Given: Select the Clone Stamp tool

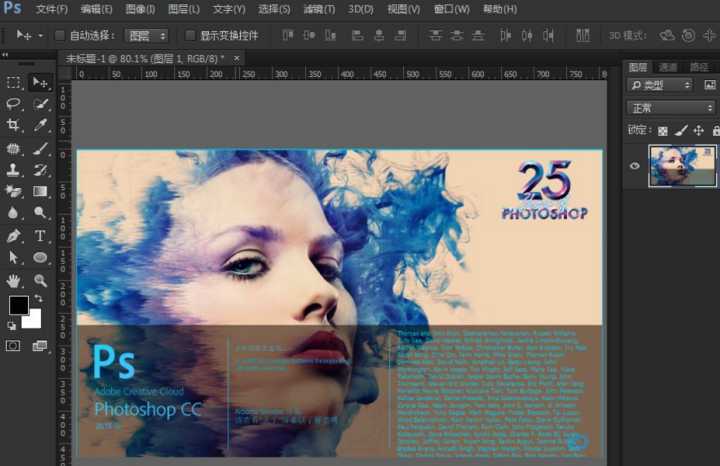Looking at the screenshot, I should (13, 169).
